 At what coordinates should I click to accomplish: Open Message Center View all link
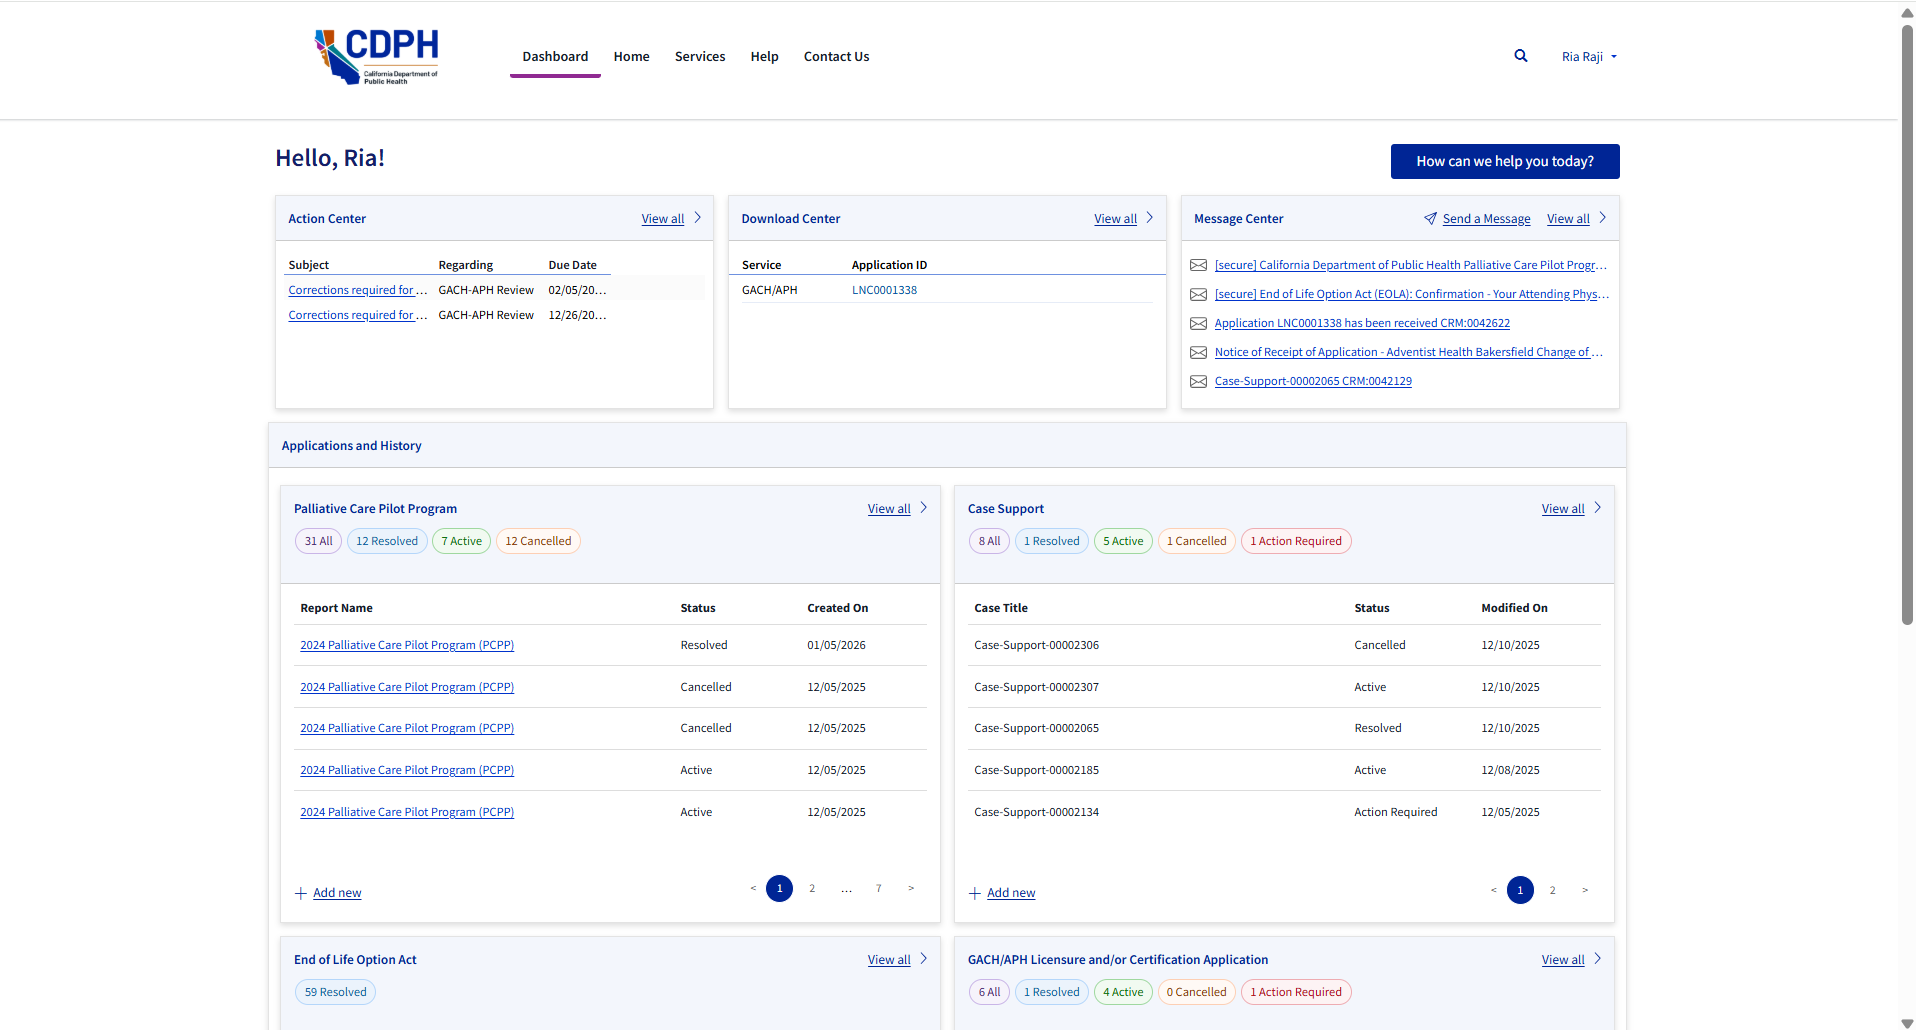[x=1568, y=219]
